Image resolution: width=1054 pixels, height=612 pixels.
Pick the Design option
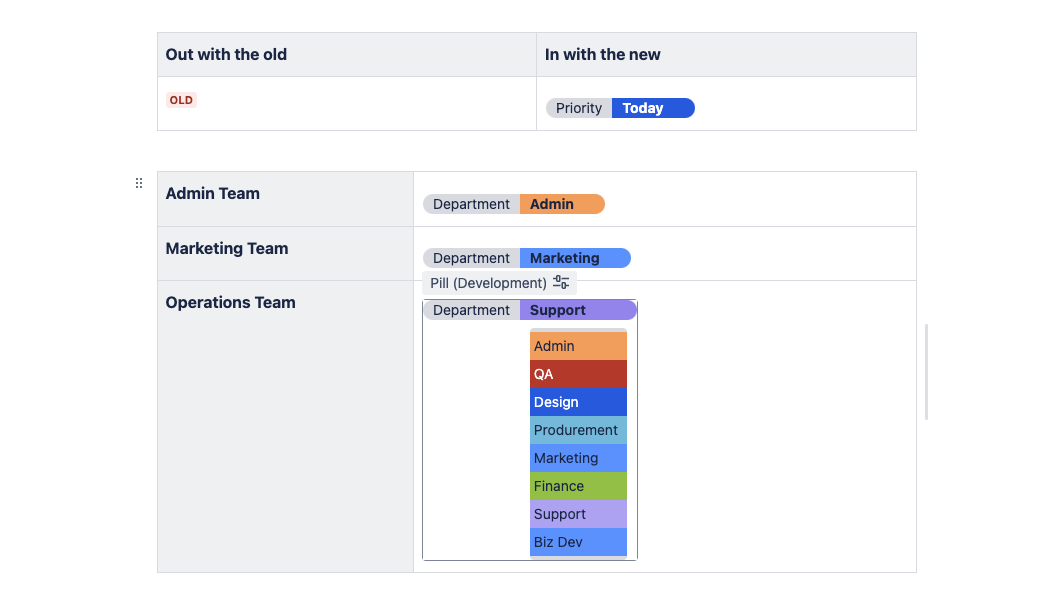click(x=578, y=402)
